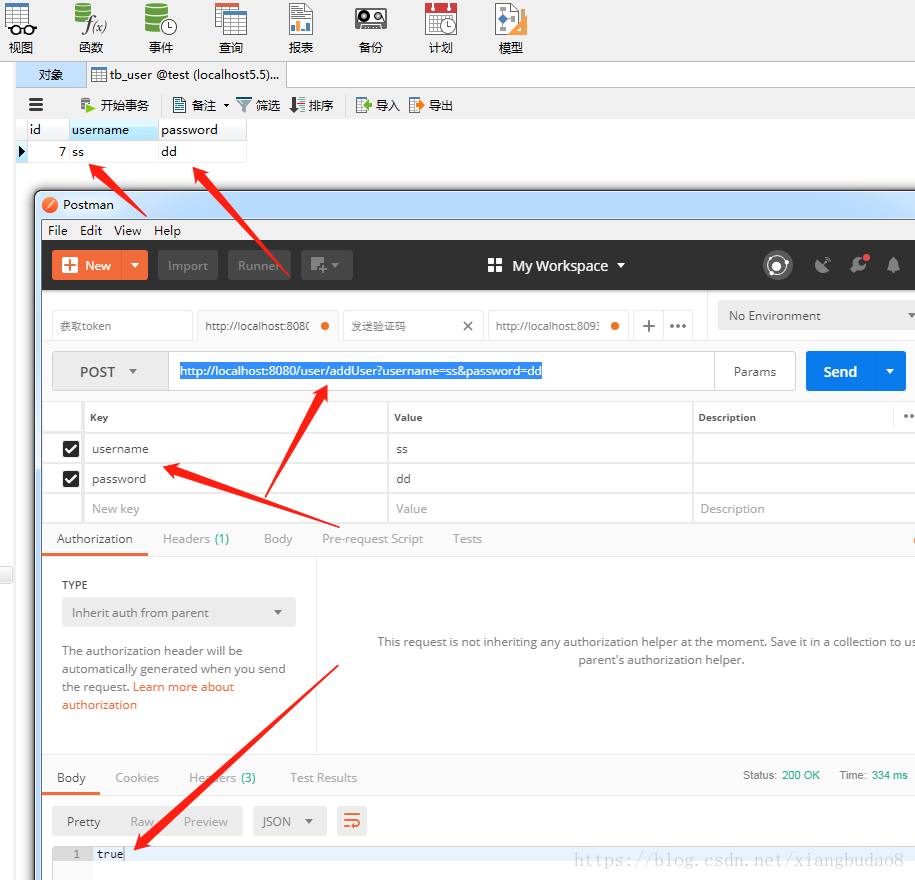
Task: Select the 'ss' username cell in tb_user
Action: [114, 152]
